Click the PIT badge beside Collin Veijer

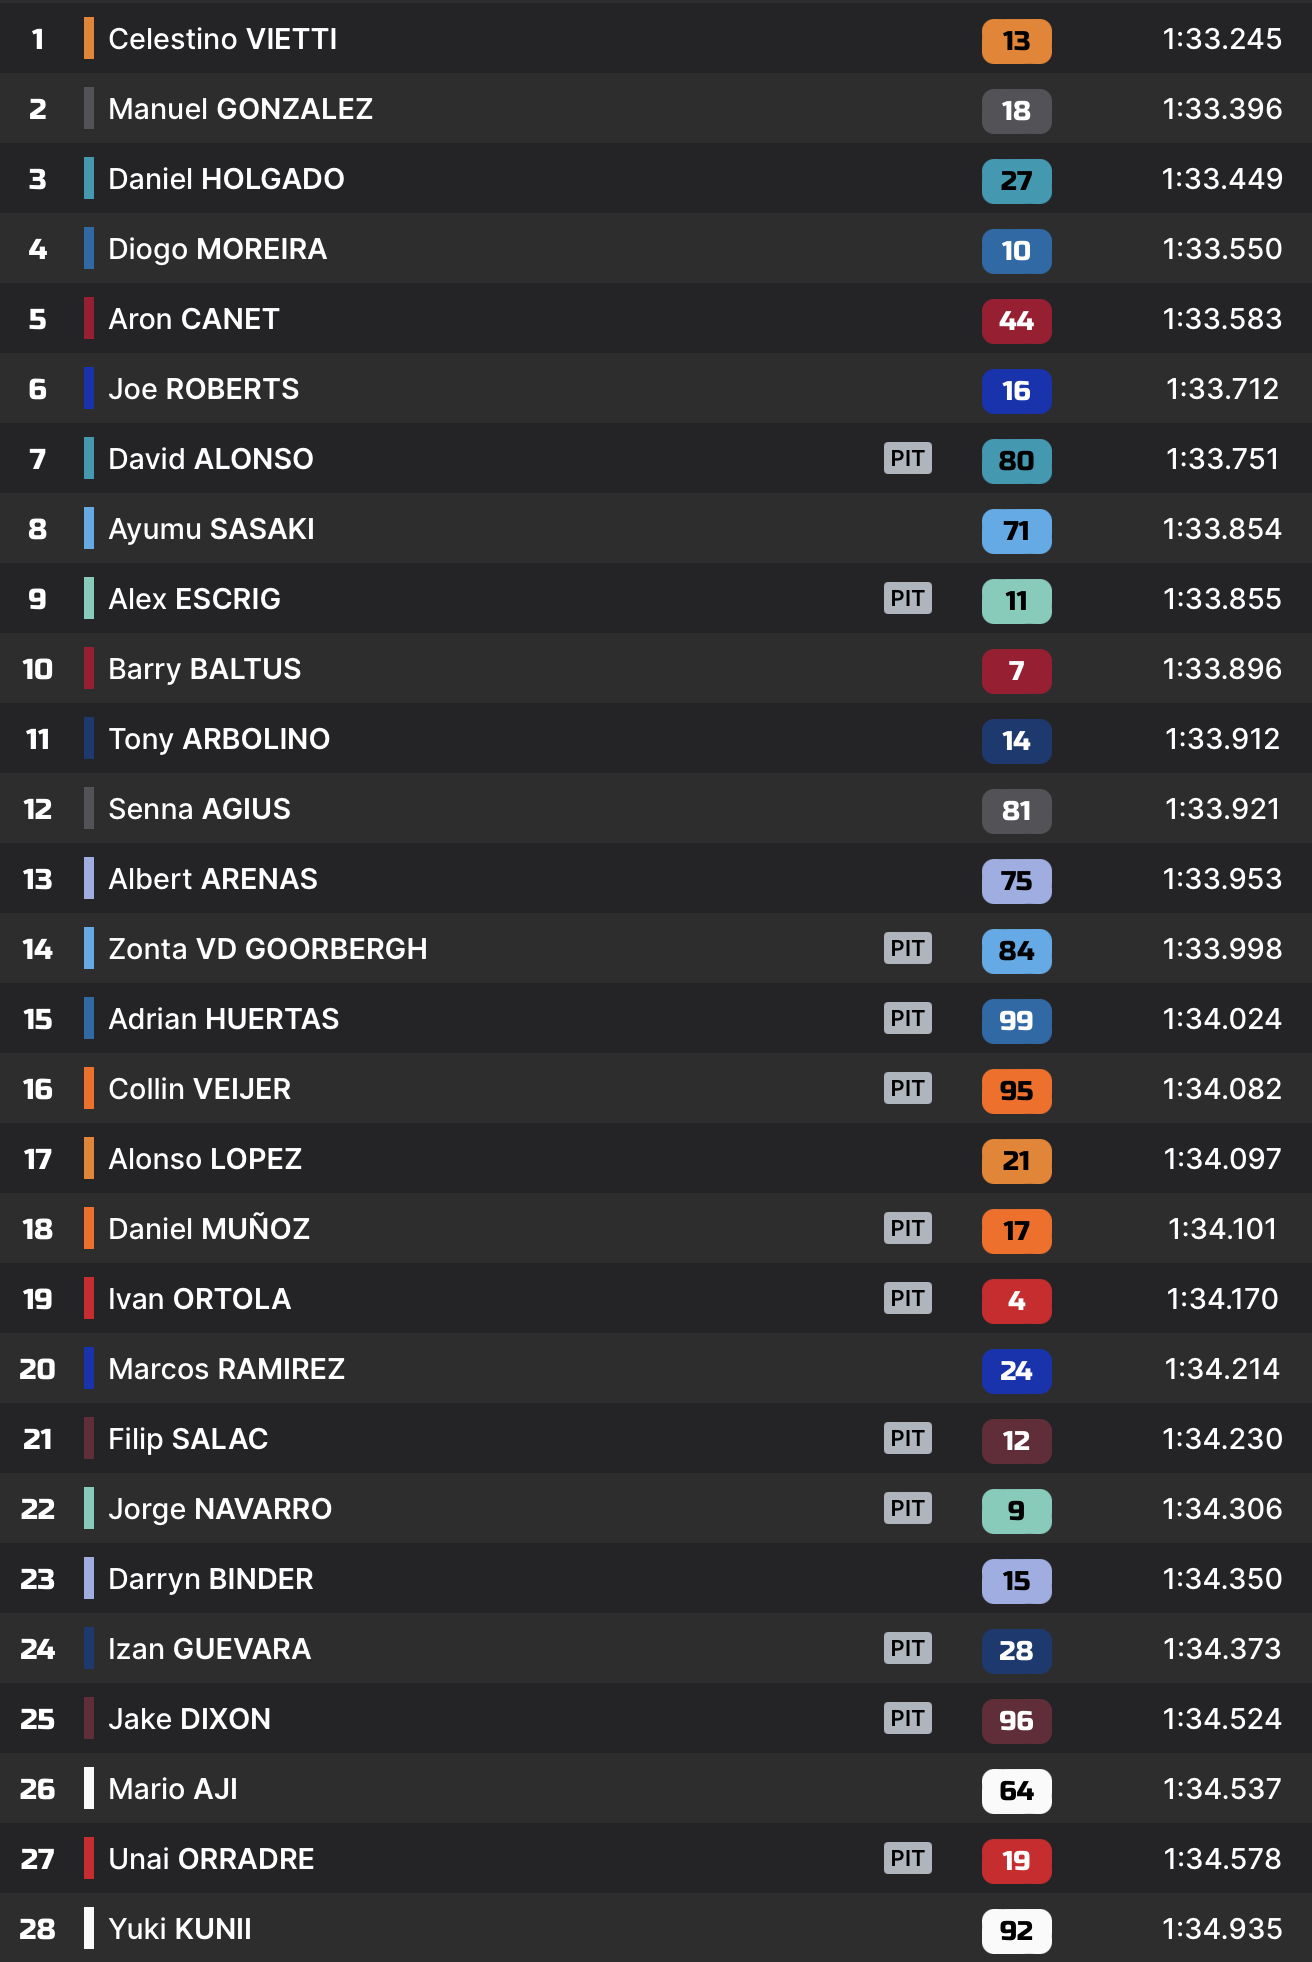(x=907, y=1089)
